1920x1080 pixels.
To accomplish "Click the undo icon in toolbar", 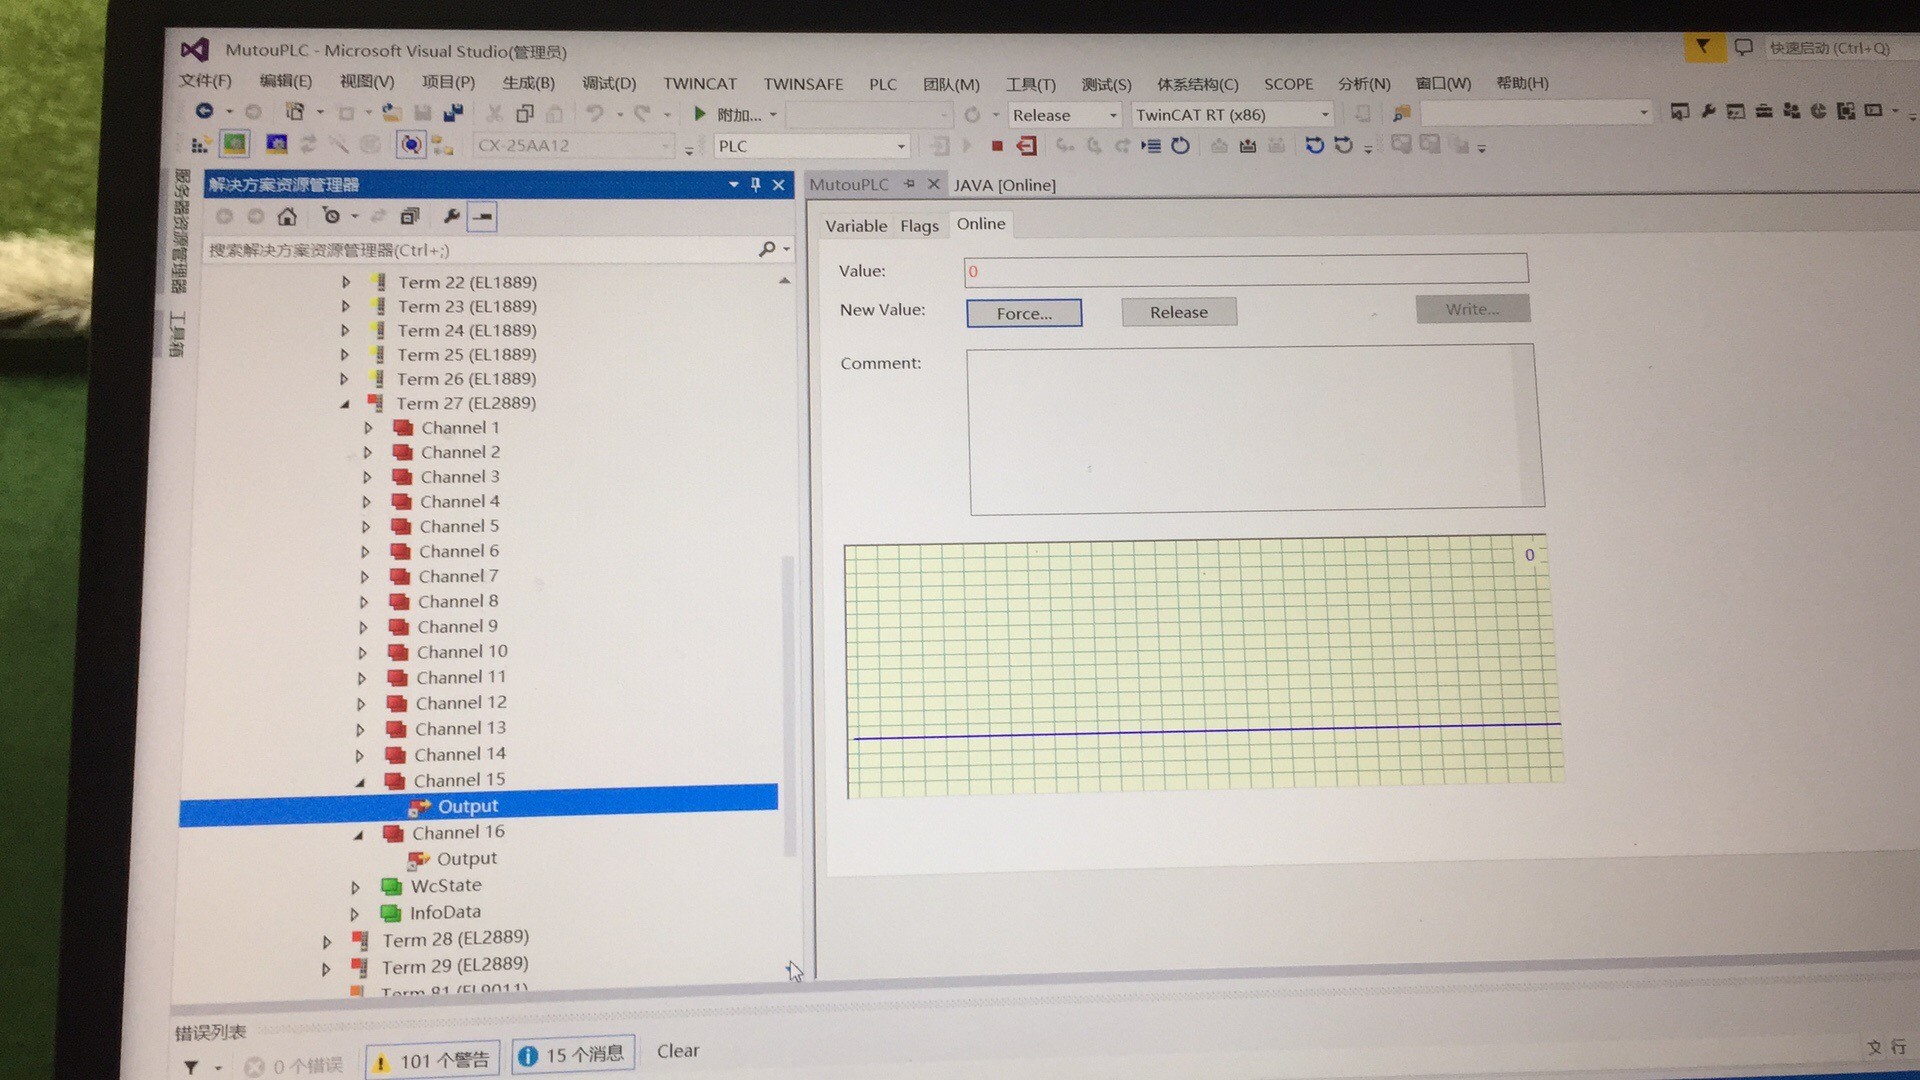I will tap(595, 113).
